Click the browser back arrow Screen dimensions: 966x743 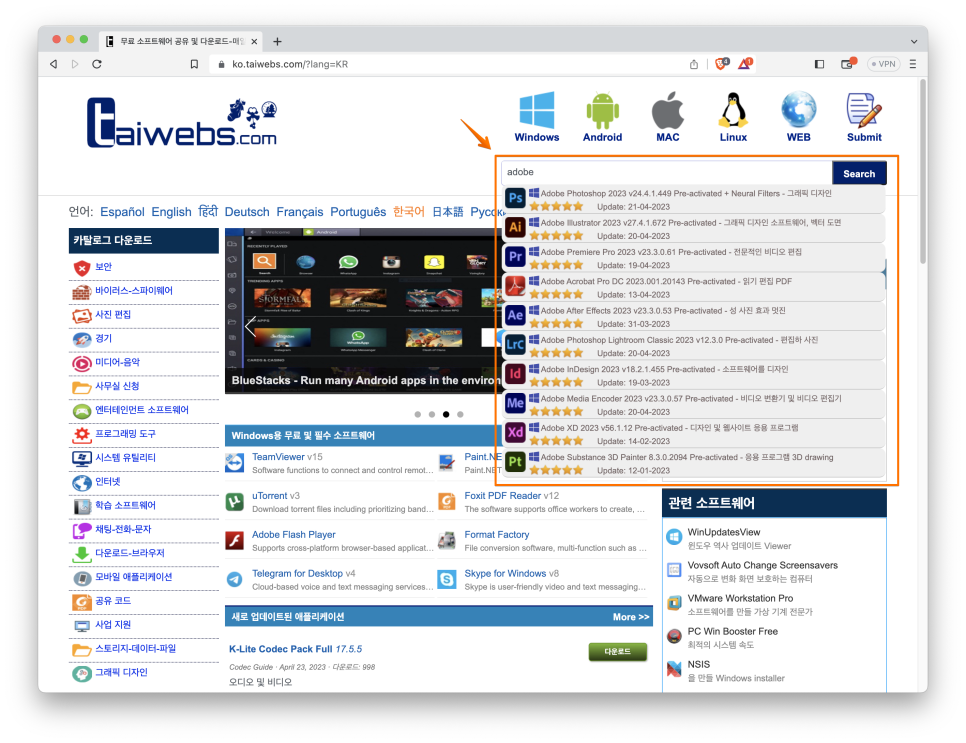54,64
